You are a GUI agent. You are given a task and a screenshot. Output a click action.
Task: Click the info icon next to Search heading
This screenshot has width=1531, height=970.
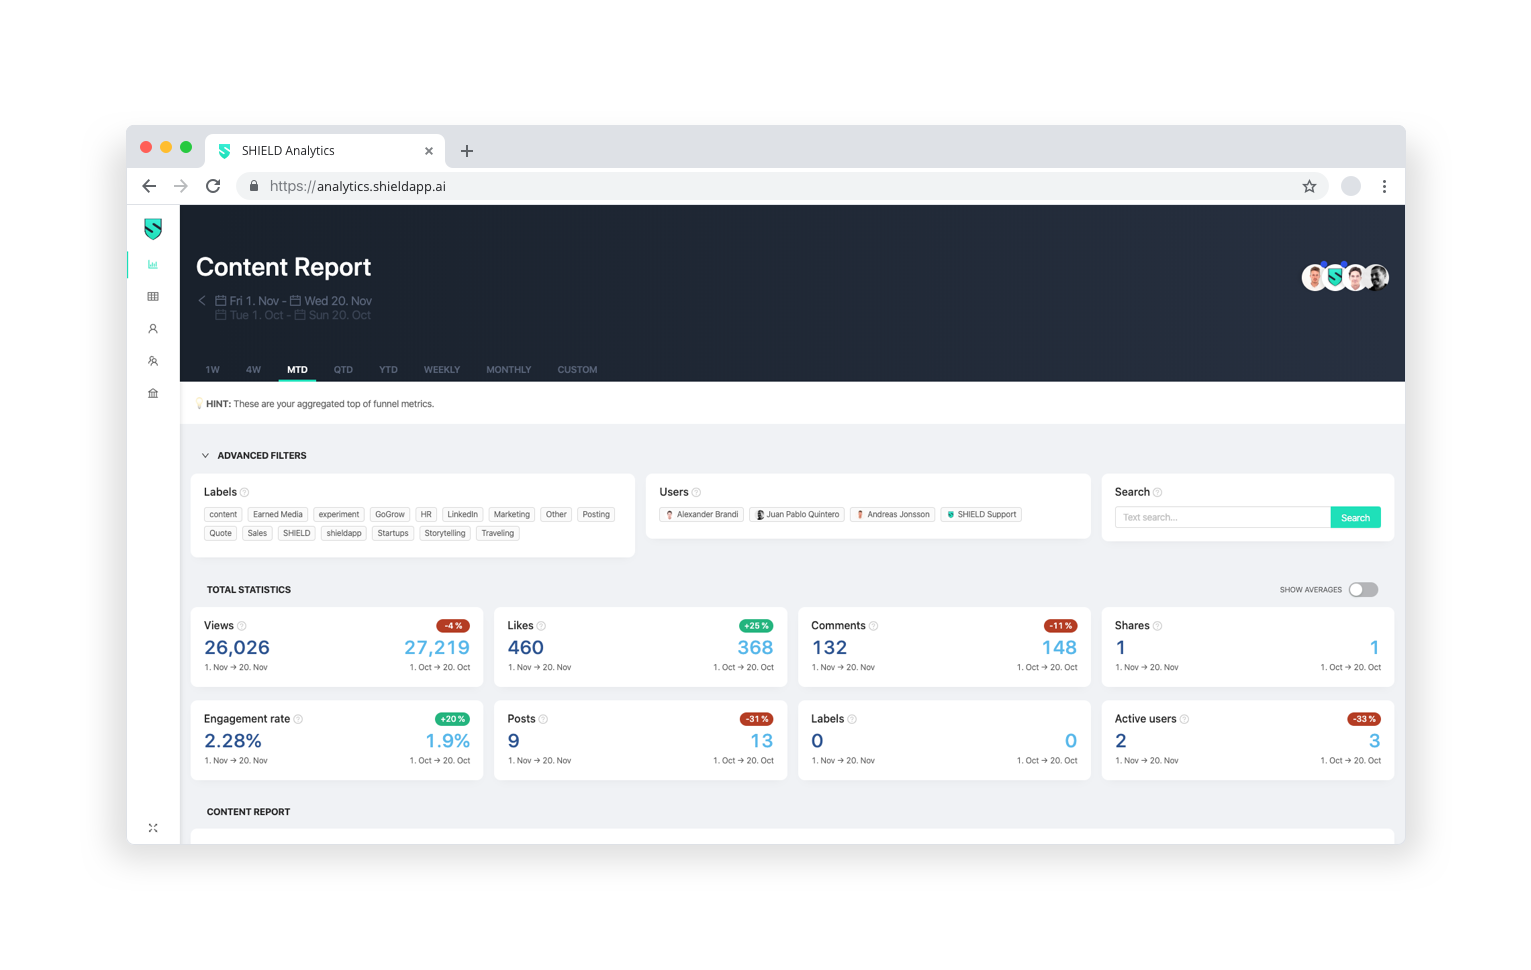coord(1158,493)
